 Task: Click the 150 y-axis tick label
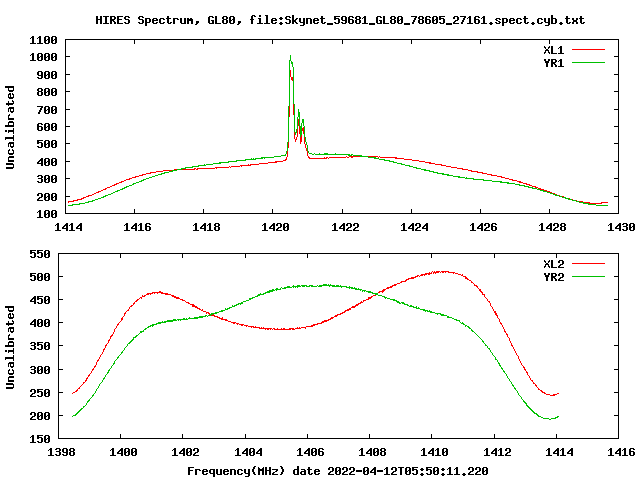point(40,439)
